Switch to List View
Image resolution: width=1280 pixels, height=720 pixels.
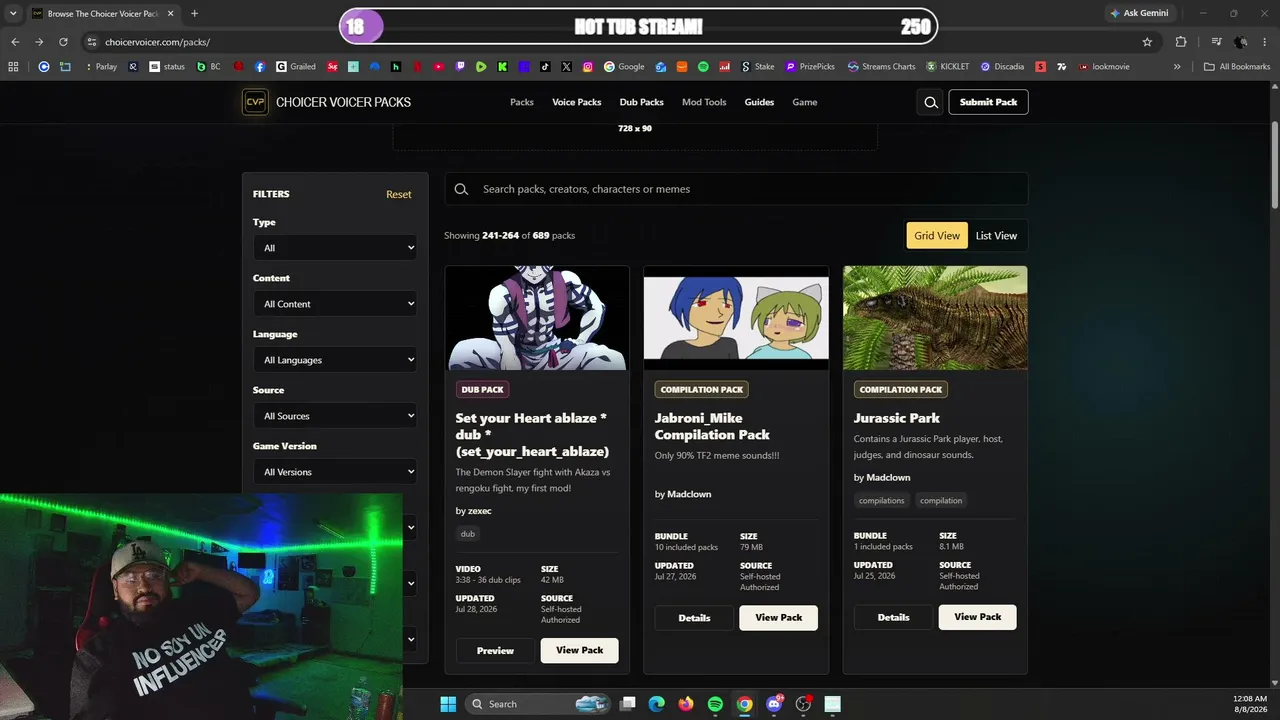tap(996, 235)
